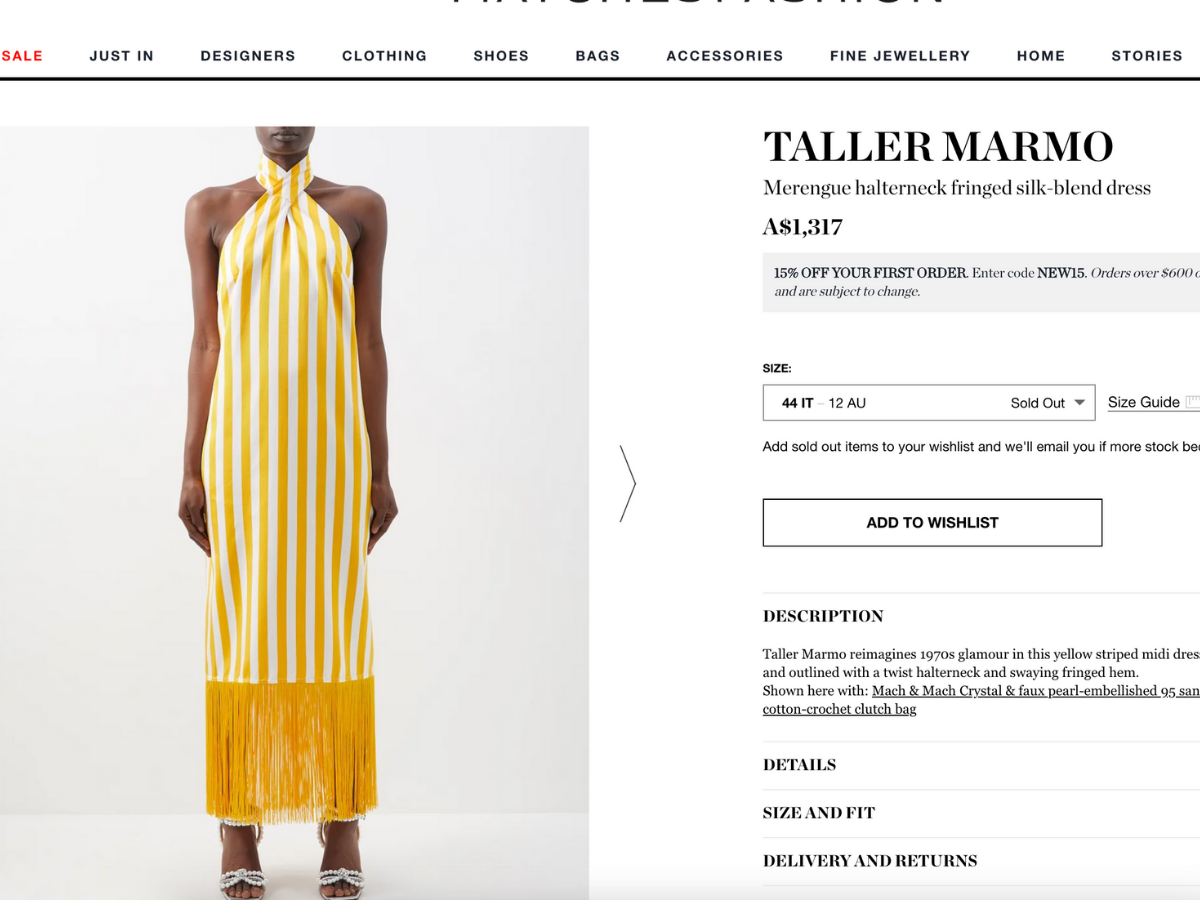Image resolution: width=1200 pixels, height=900 pixels.
Task: Click the next image arrow
Action: [628, 484]
